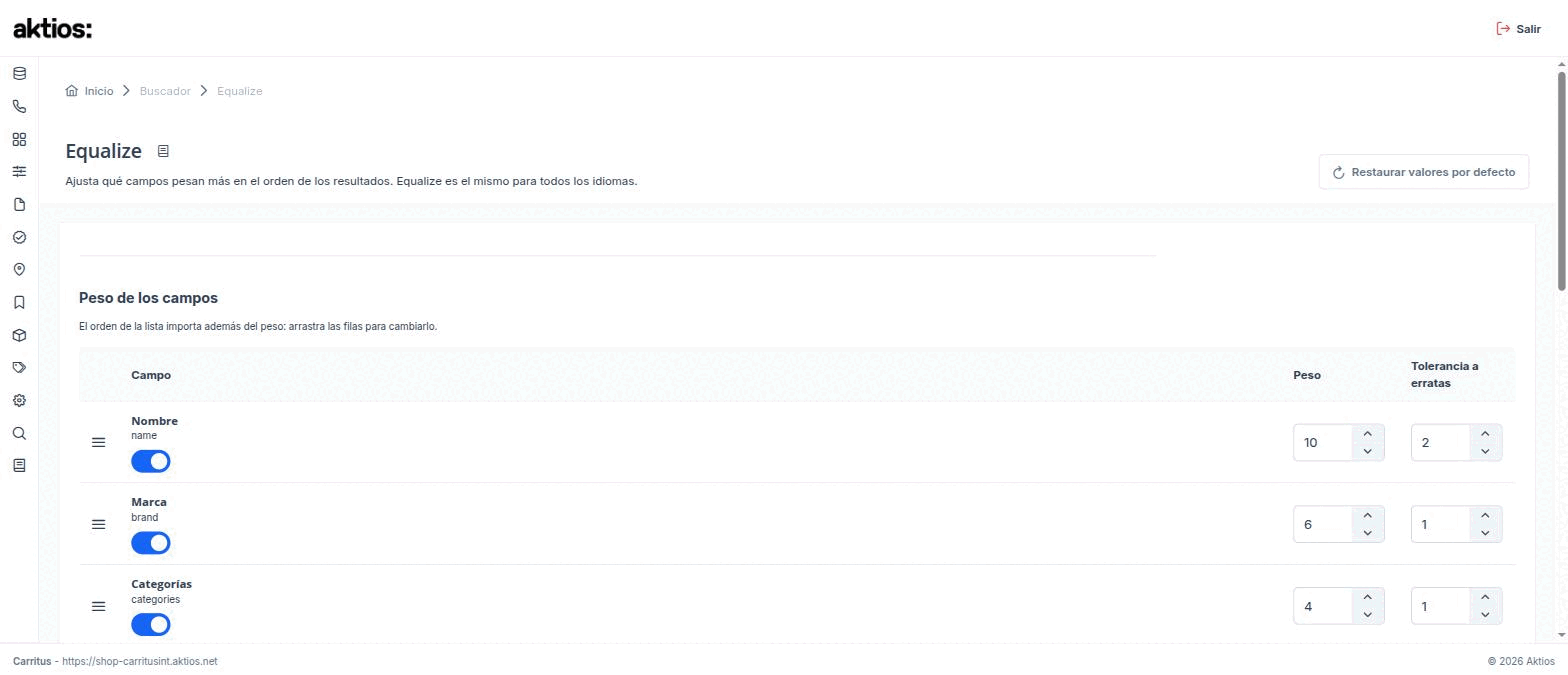
Task: Click the Peso input for Marca
Action: 1323,524
